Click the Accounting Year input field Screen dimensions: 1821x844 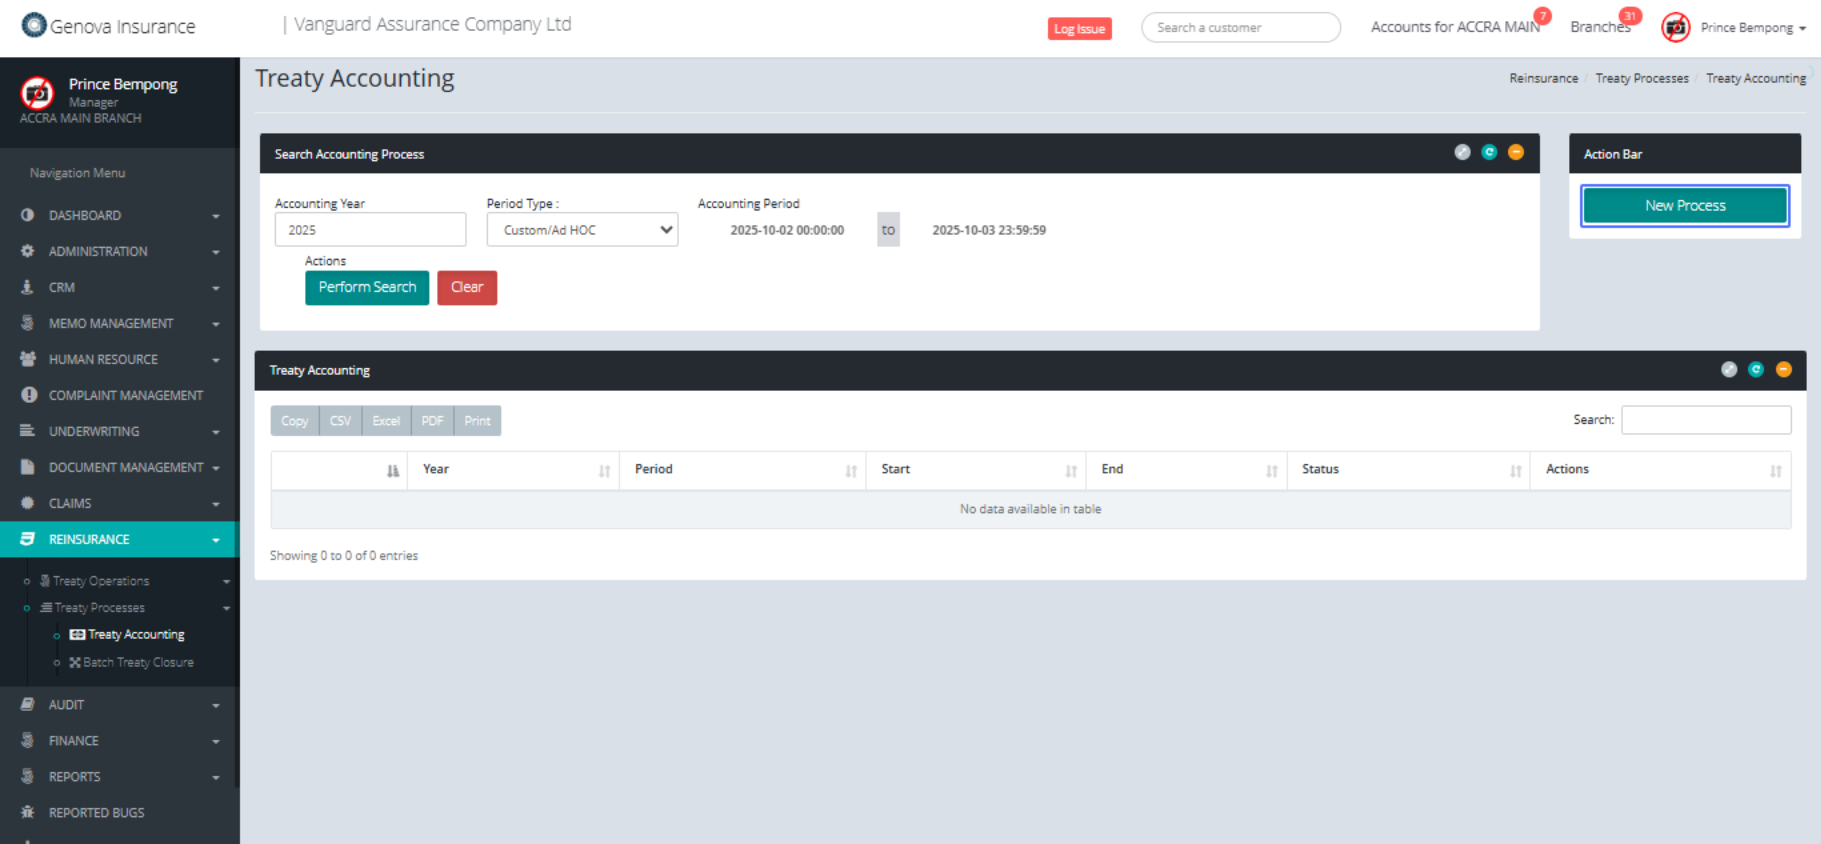click(x=370, y=230)
